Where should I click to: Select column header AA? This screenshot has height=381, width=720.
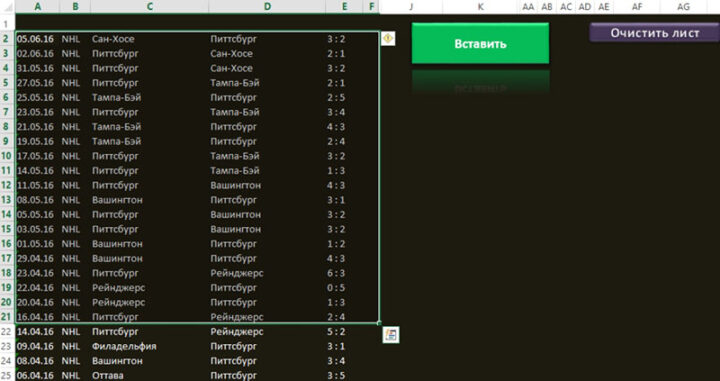point(528,6)
